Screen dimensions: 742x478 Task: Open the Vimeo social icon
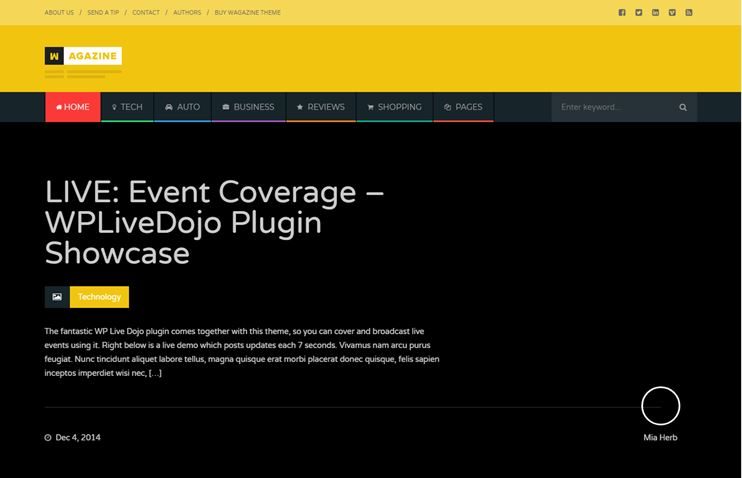click(x=672, y=12)
